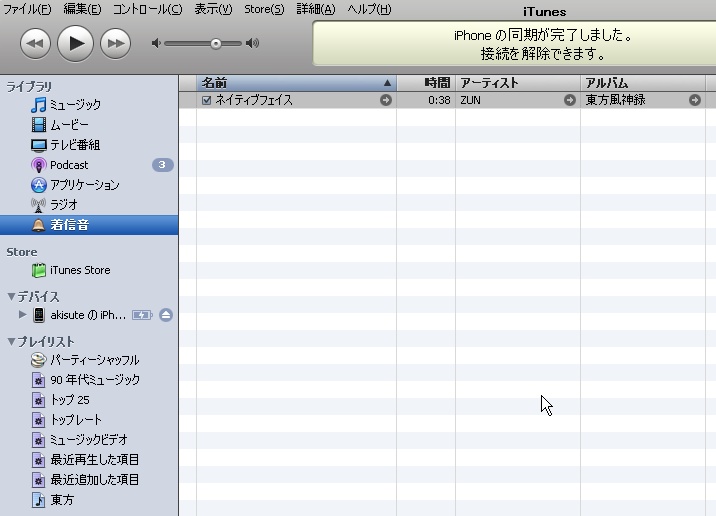Select the 着信音 bell icon
The width and height of the screenshot is (716, 516).
pos(38,225)
